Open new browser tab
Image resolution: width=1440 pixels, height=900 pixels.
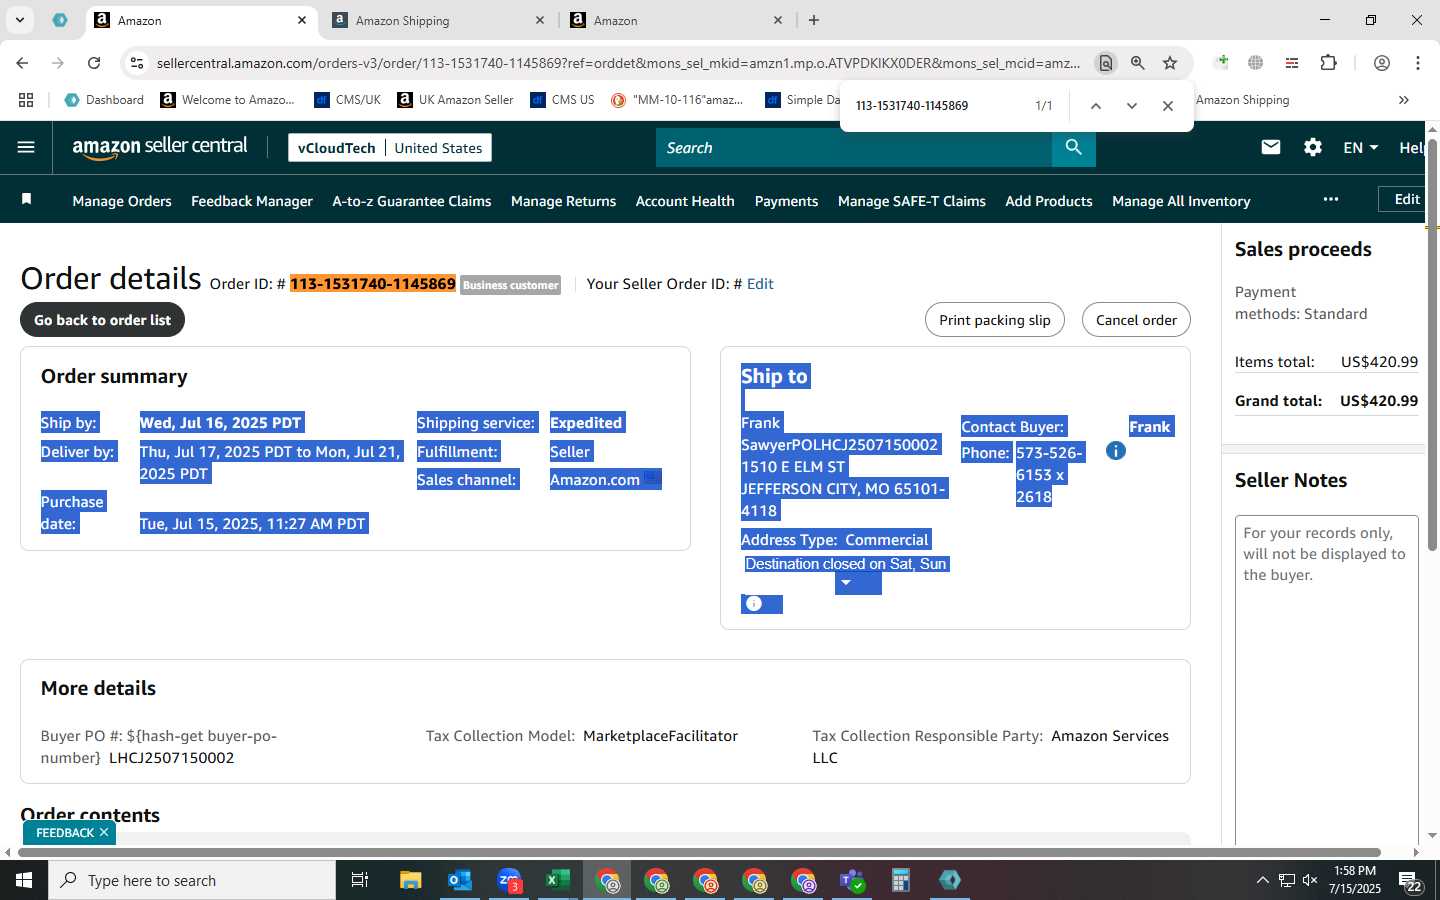click(814, 20)
